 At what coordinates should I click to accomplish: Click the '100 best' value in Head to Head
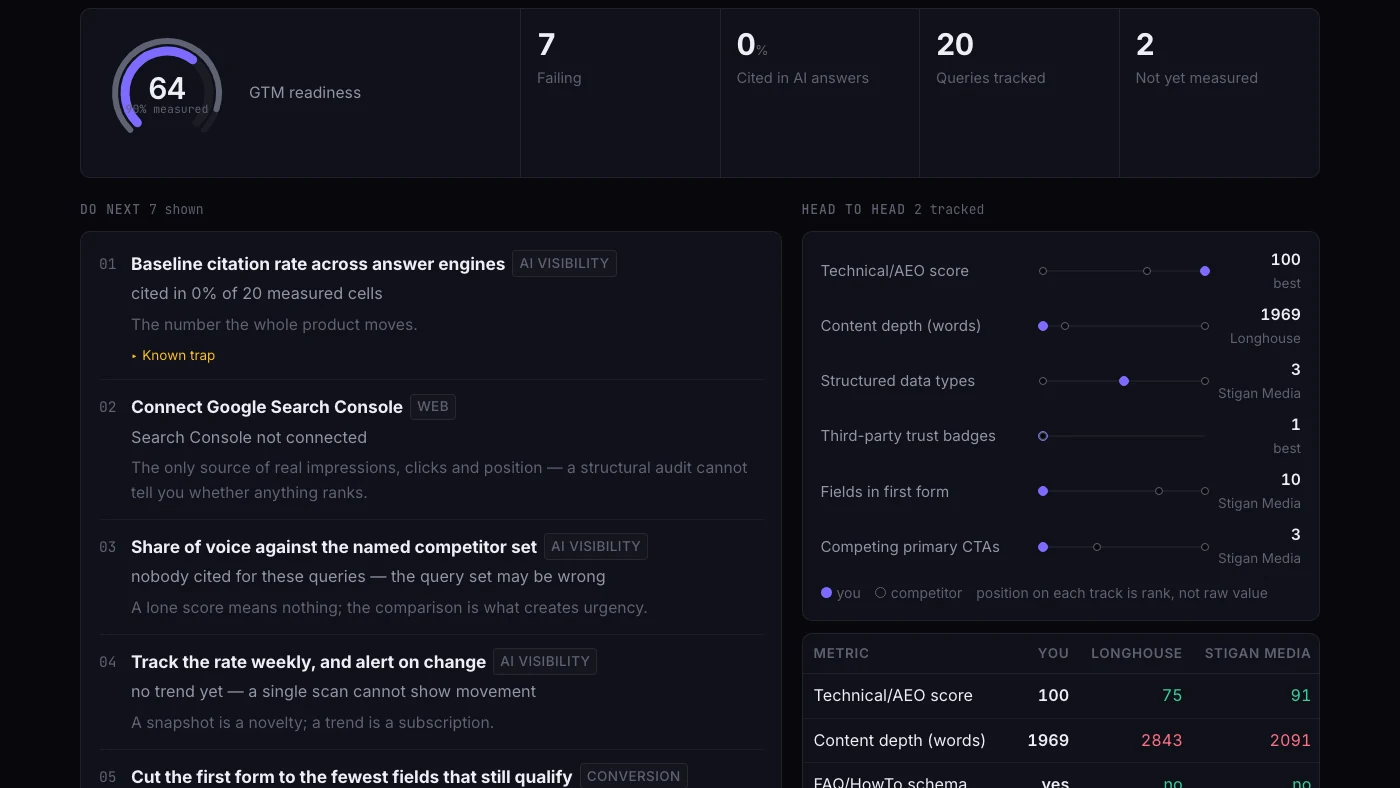point(1285,271)
